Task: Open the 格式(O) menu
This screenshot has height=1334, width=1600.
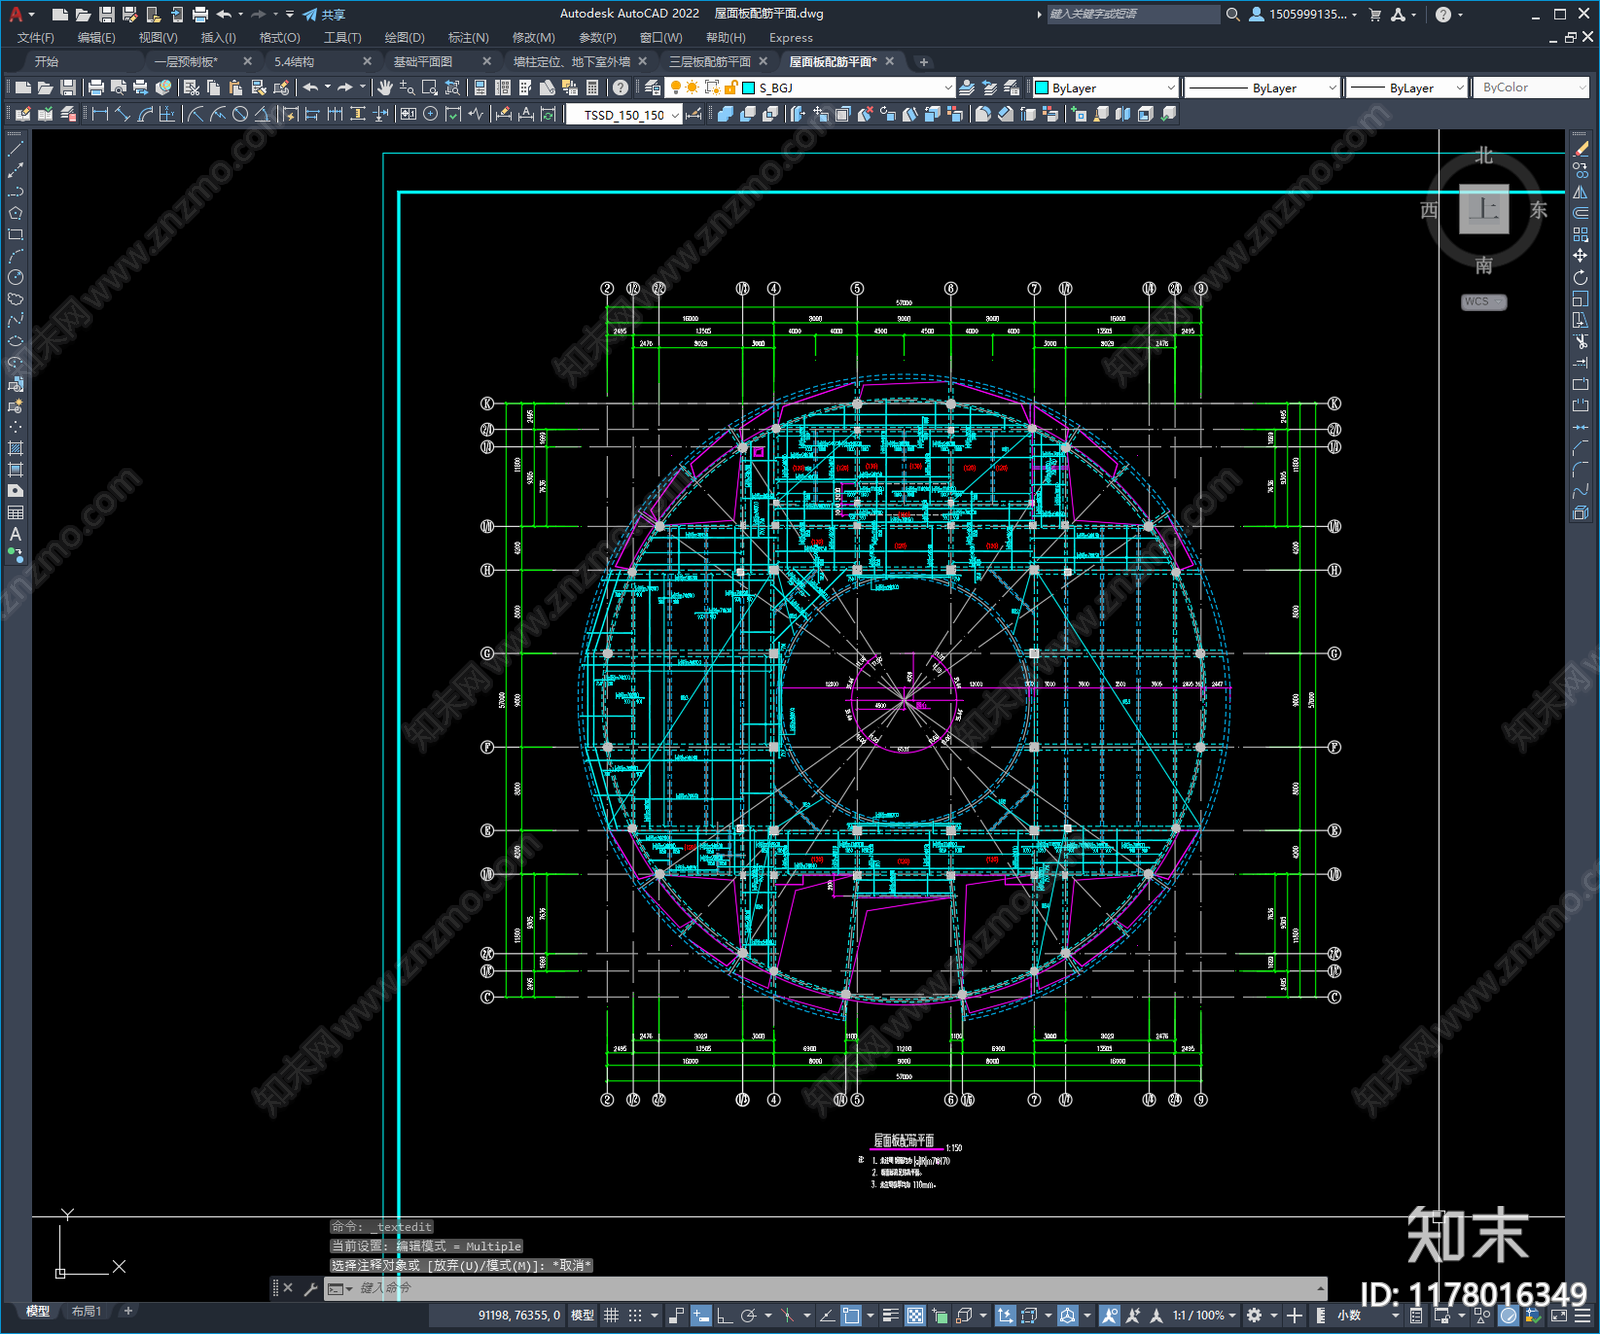Action: pos(280,38)
